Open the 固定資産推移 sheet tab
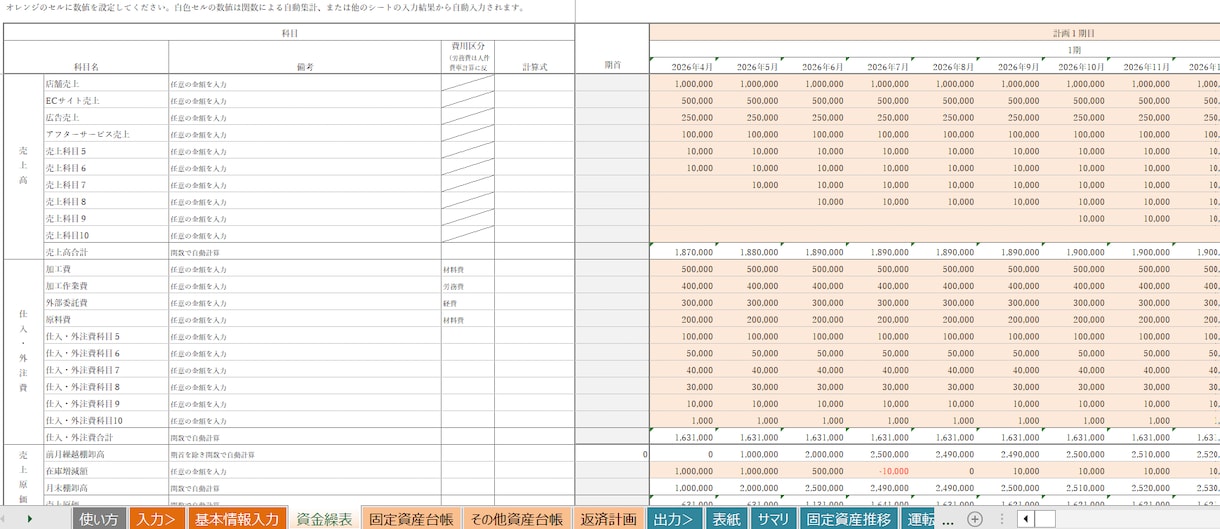 point(849,519)
